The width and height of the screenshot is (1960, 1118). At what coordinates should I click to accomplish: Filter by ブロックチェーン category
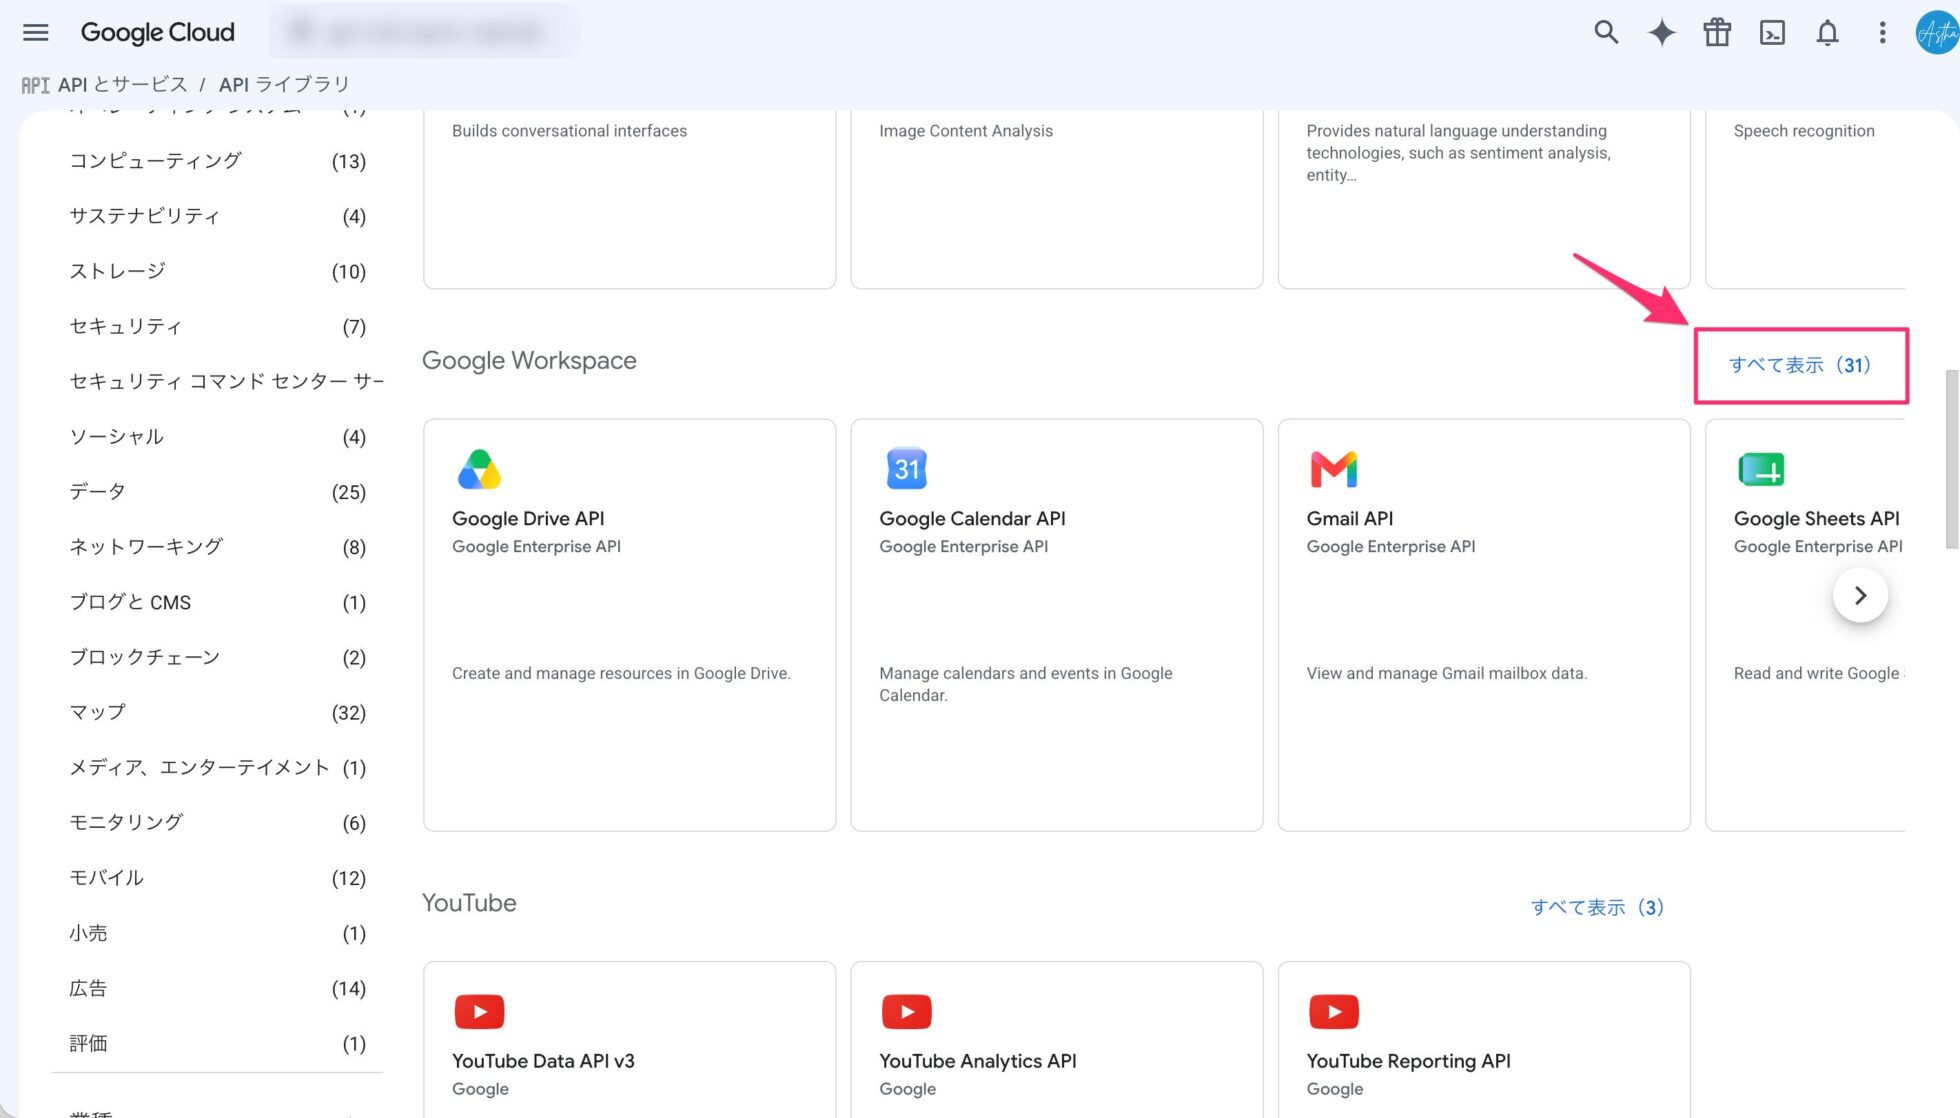click(x=218, y=657)
